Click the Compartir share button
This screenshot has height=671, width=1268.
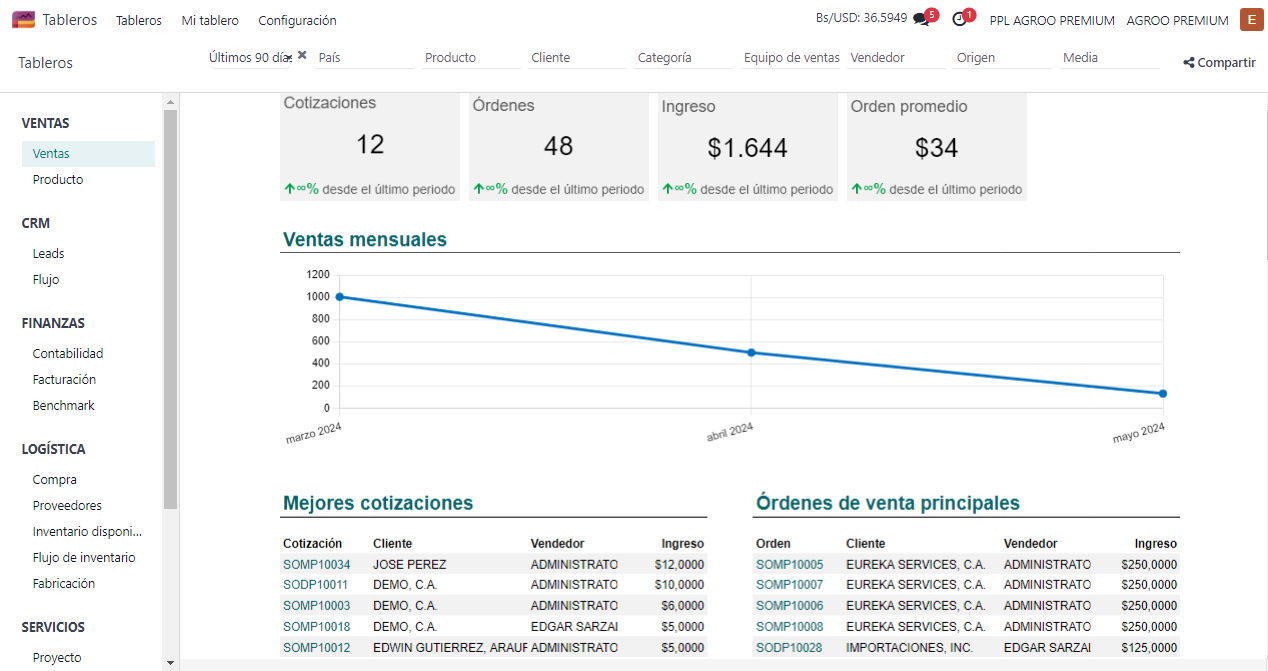click(x=1219, y=62)
